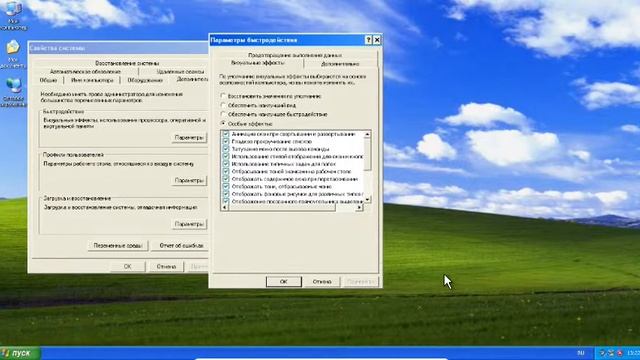Switch to Общие tab in system properties

click(48, 80)
